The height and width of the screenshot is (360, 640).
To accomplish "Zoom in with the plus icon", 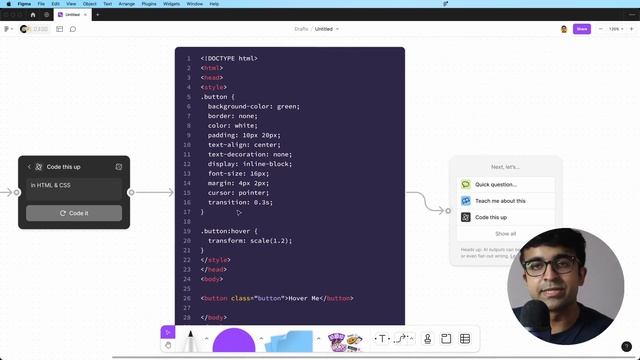I will click(631, 29).
